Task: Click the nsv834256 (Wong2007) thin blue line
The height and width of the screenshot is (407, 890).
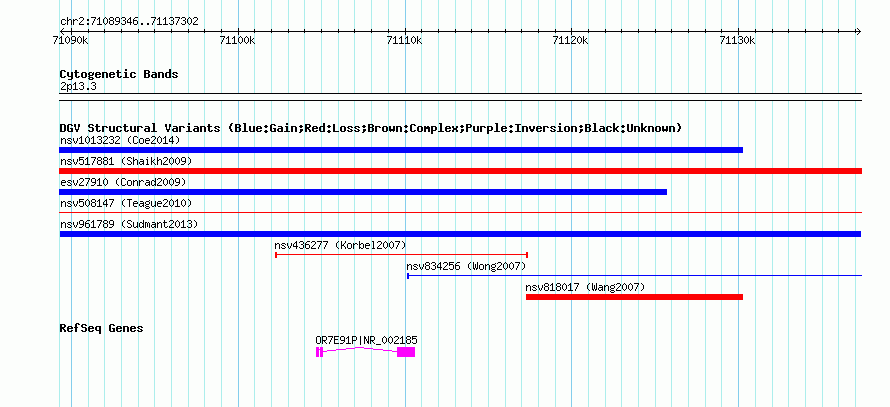Action: [635, 276]
